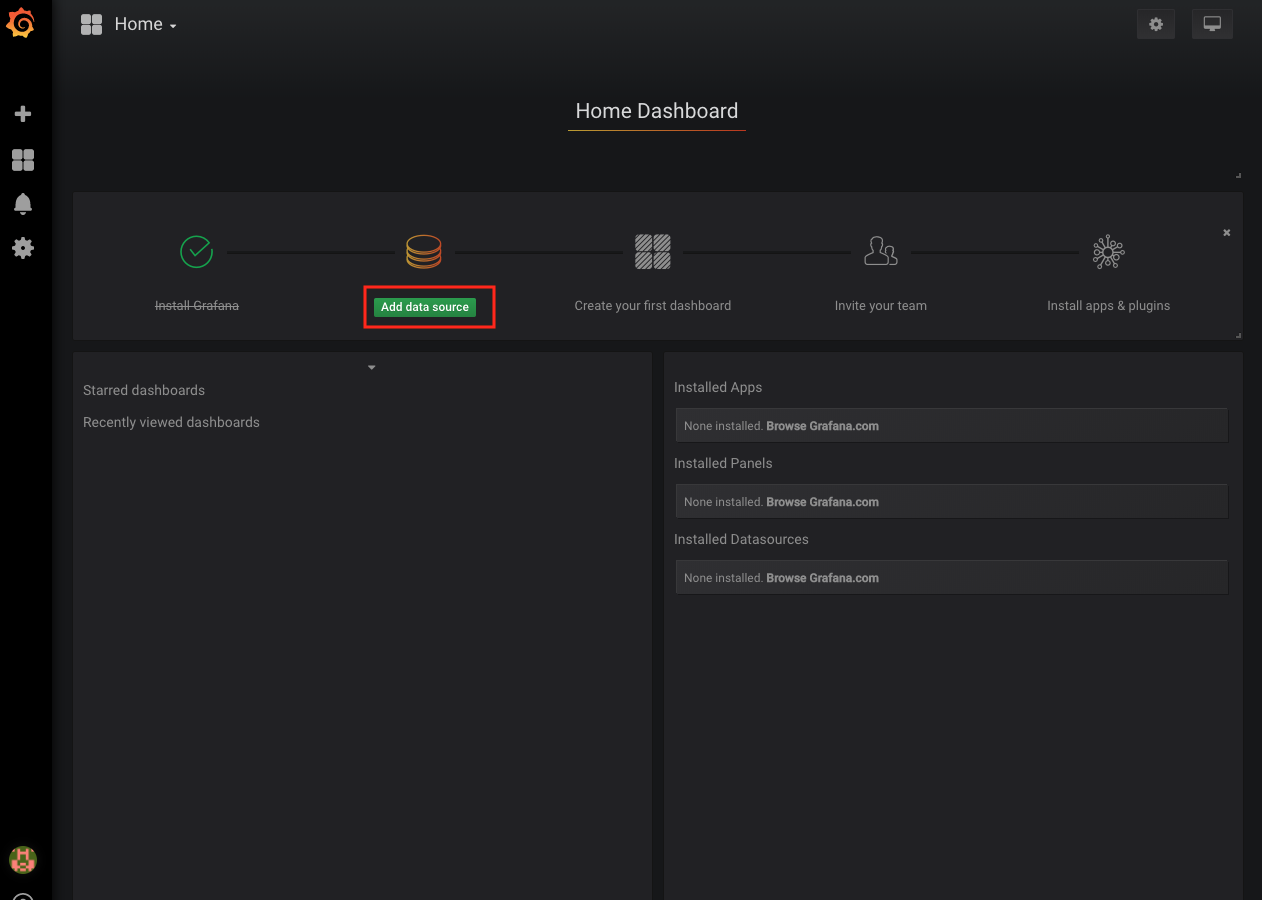Open Create your first dashboard link
1262x900 pixels.
coord(653,306)
